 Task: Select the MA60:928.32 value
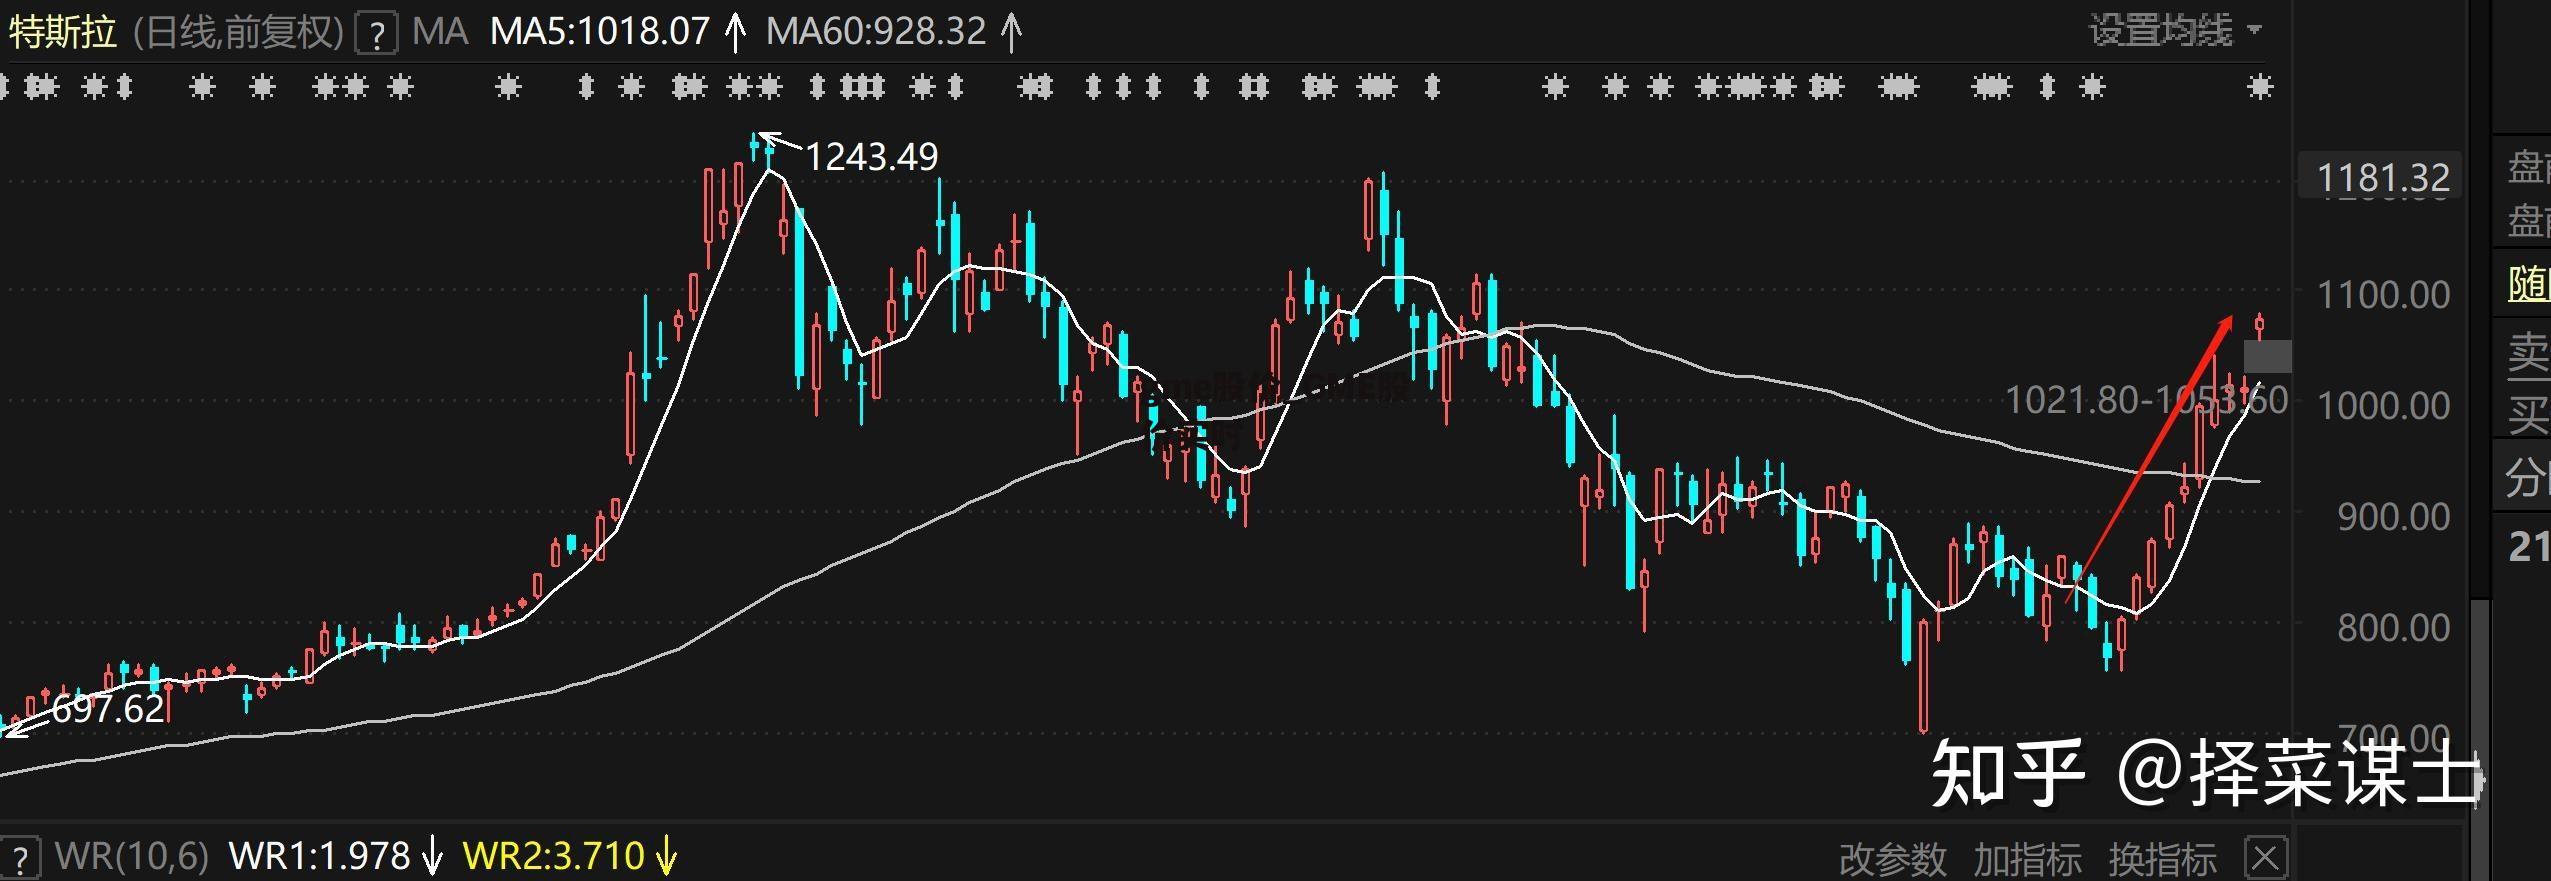pyautogui.click(x=876, y=32)
